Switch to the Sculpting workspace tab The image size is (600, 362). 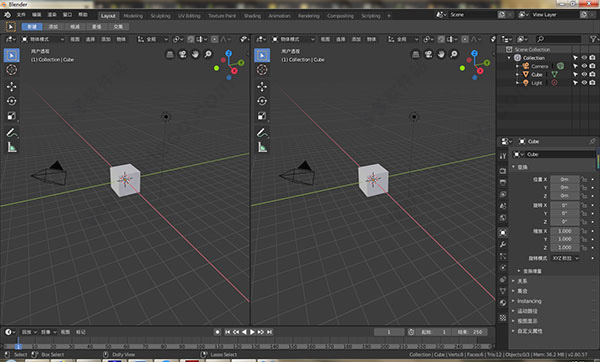(x=160, y=16)
